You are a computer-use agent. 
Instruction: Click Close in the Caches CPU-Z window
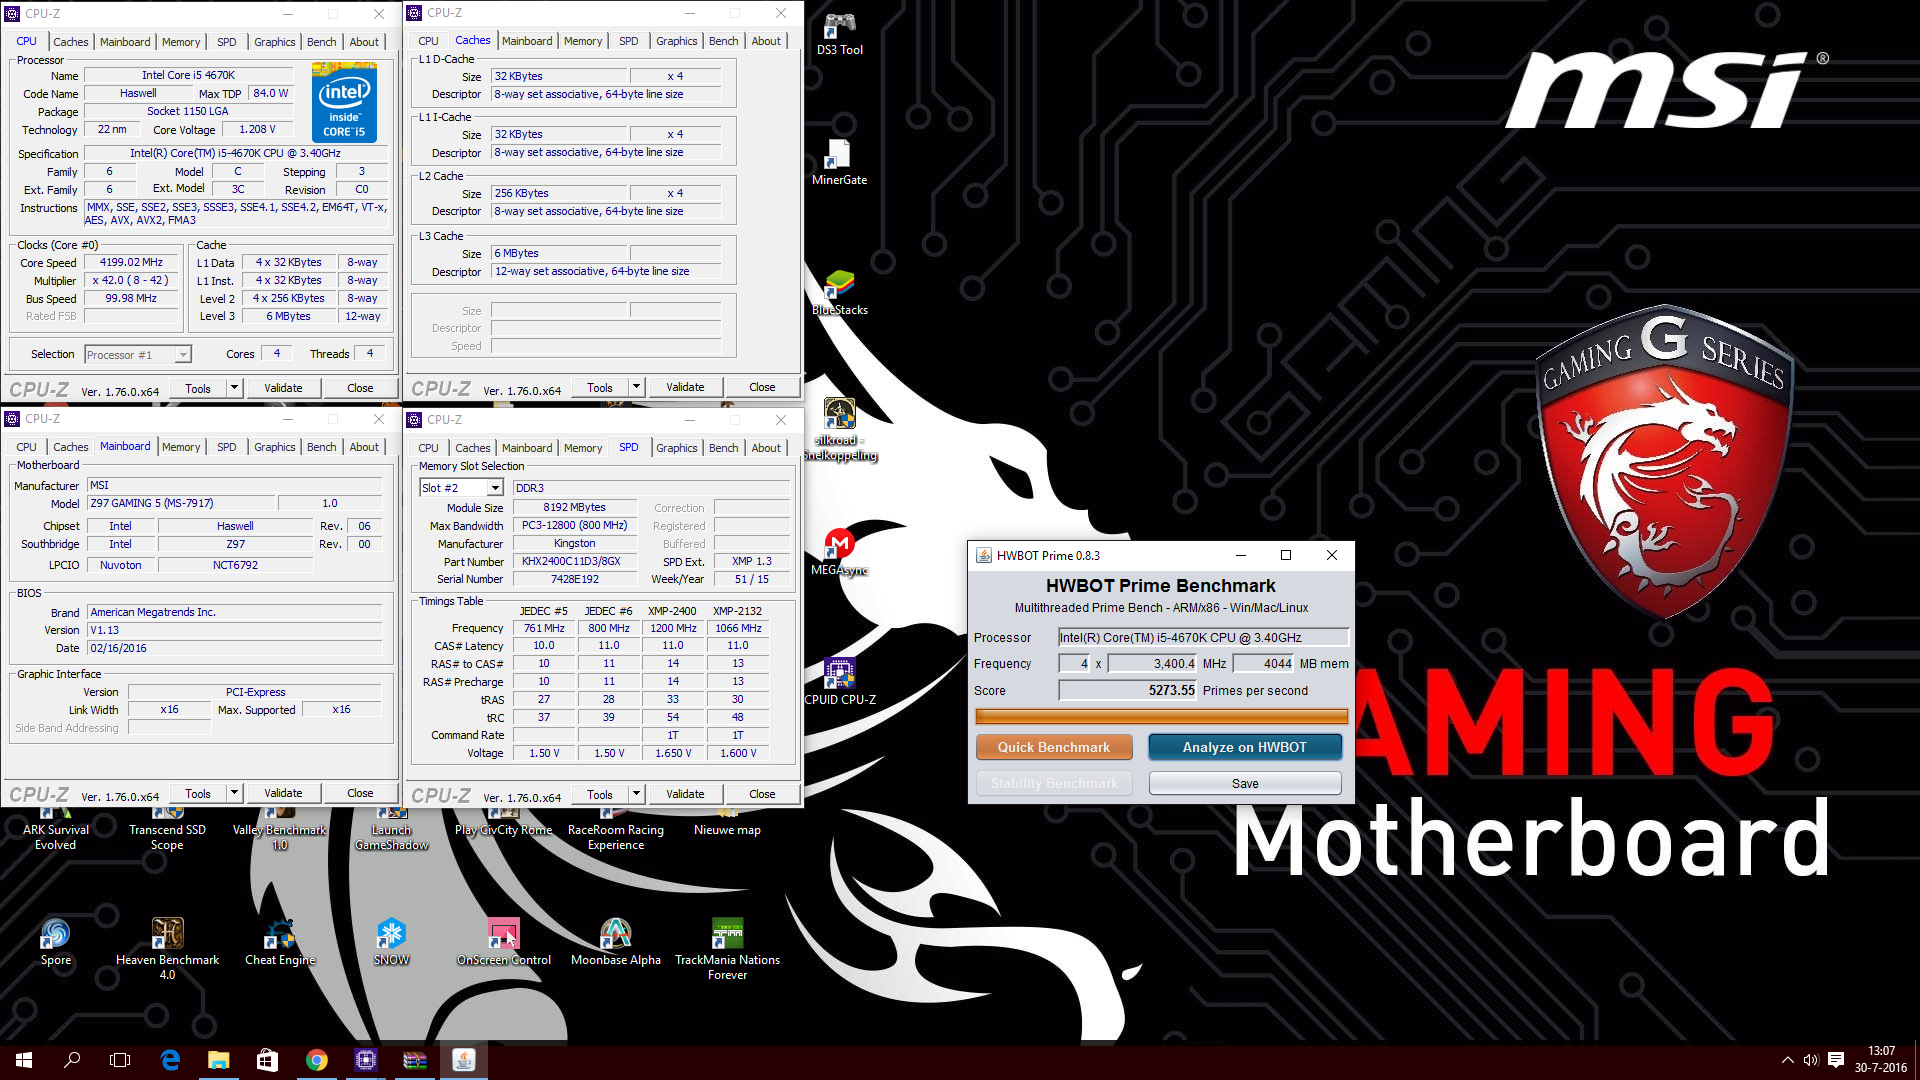762,388
